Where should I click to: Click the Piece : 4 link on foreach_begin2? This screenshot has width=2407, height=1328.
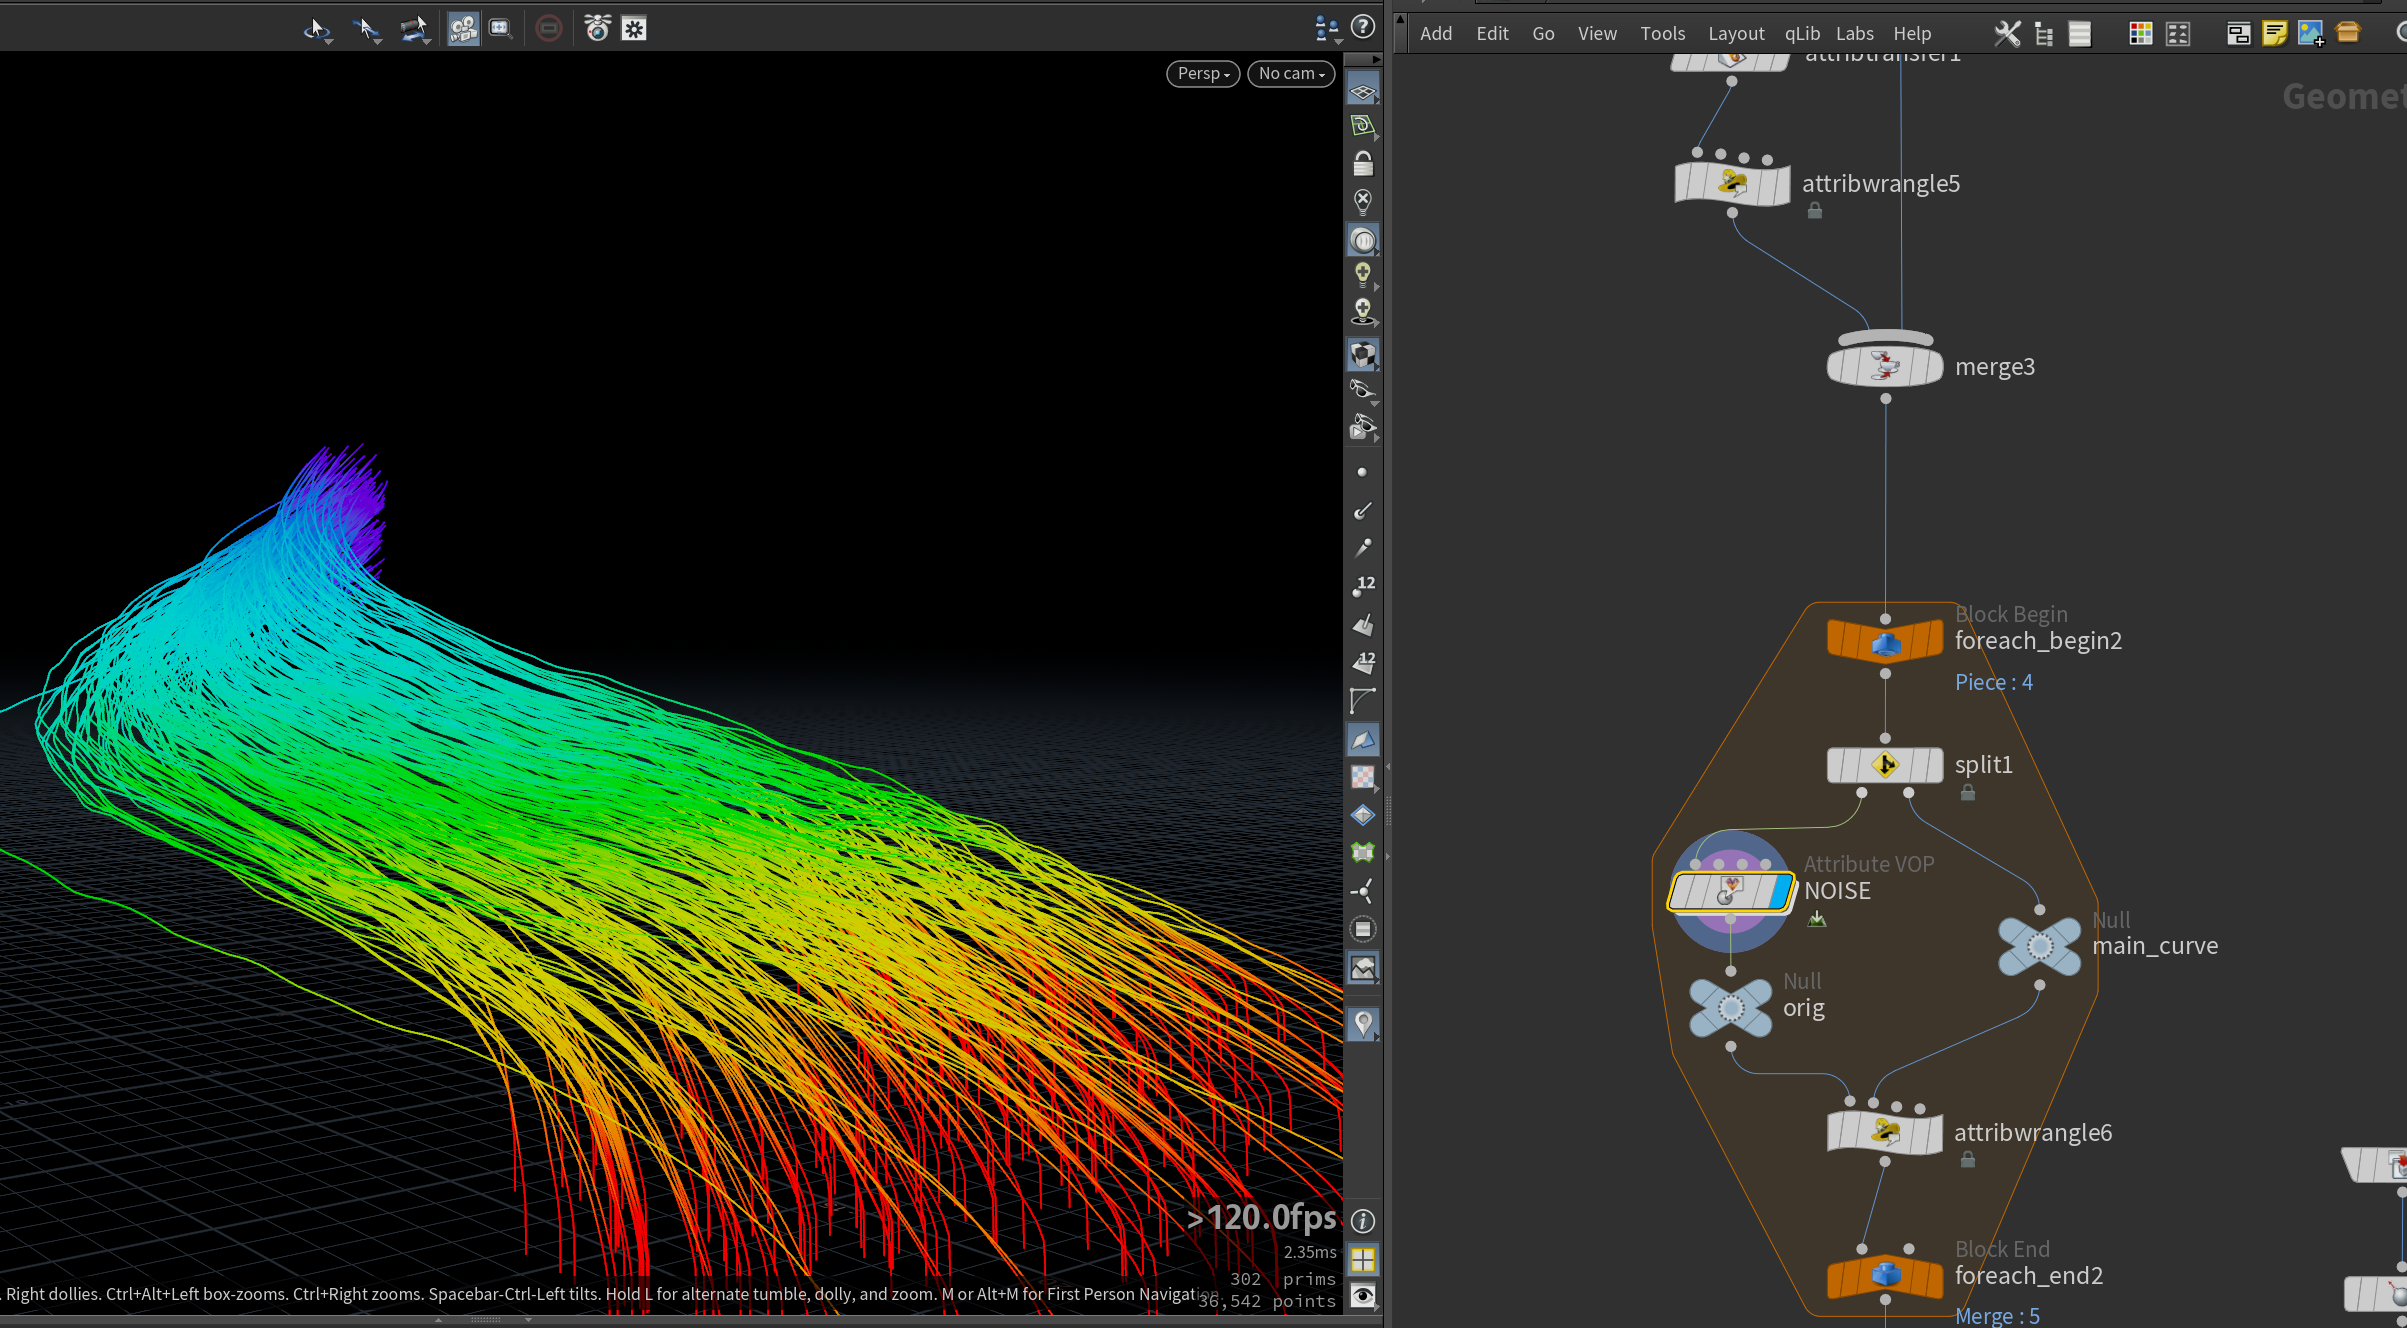1993,682
